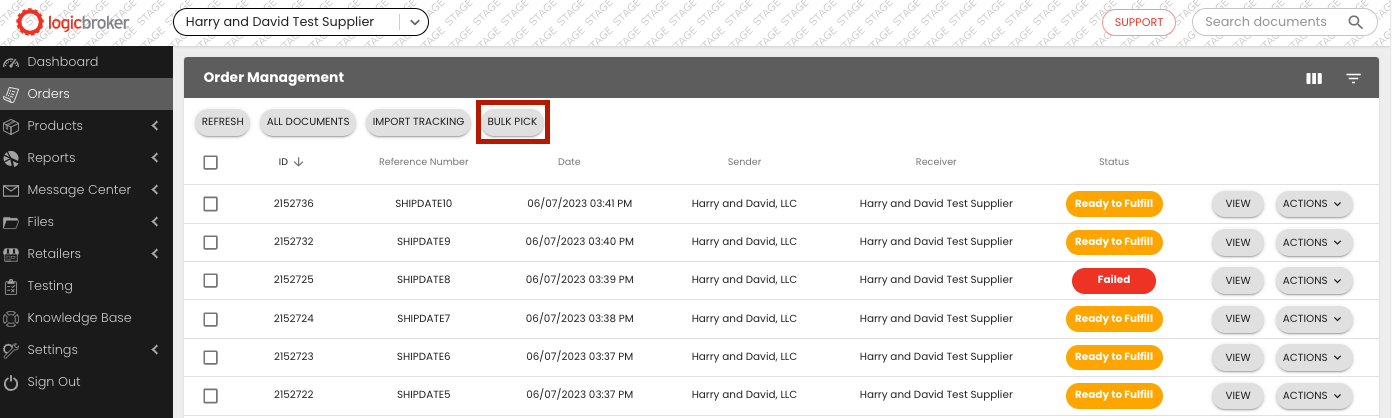Sort by the ID column header
The height and width of the screenshot is (418, 1392).
[290, 162]
